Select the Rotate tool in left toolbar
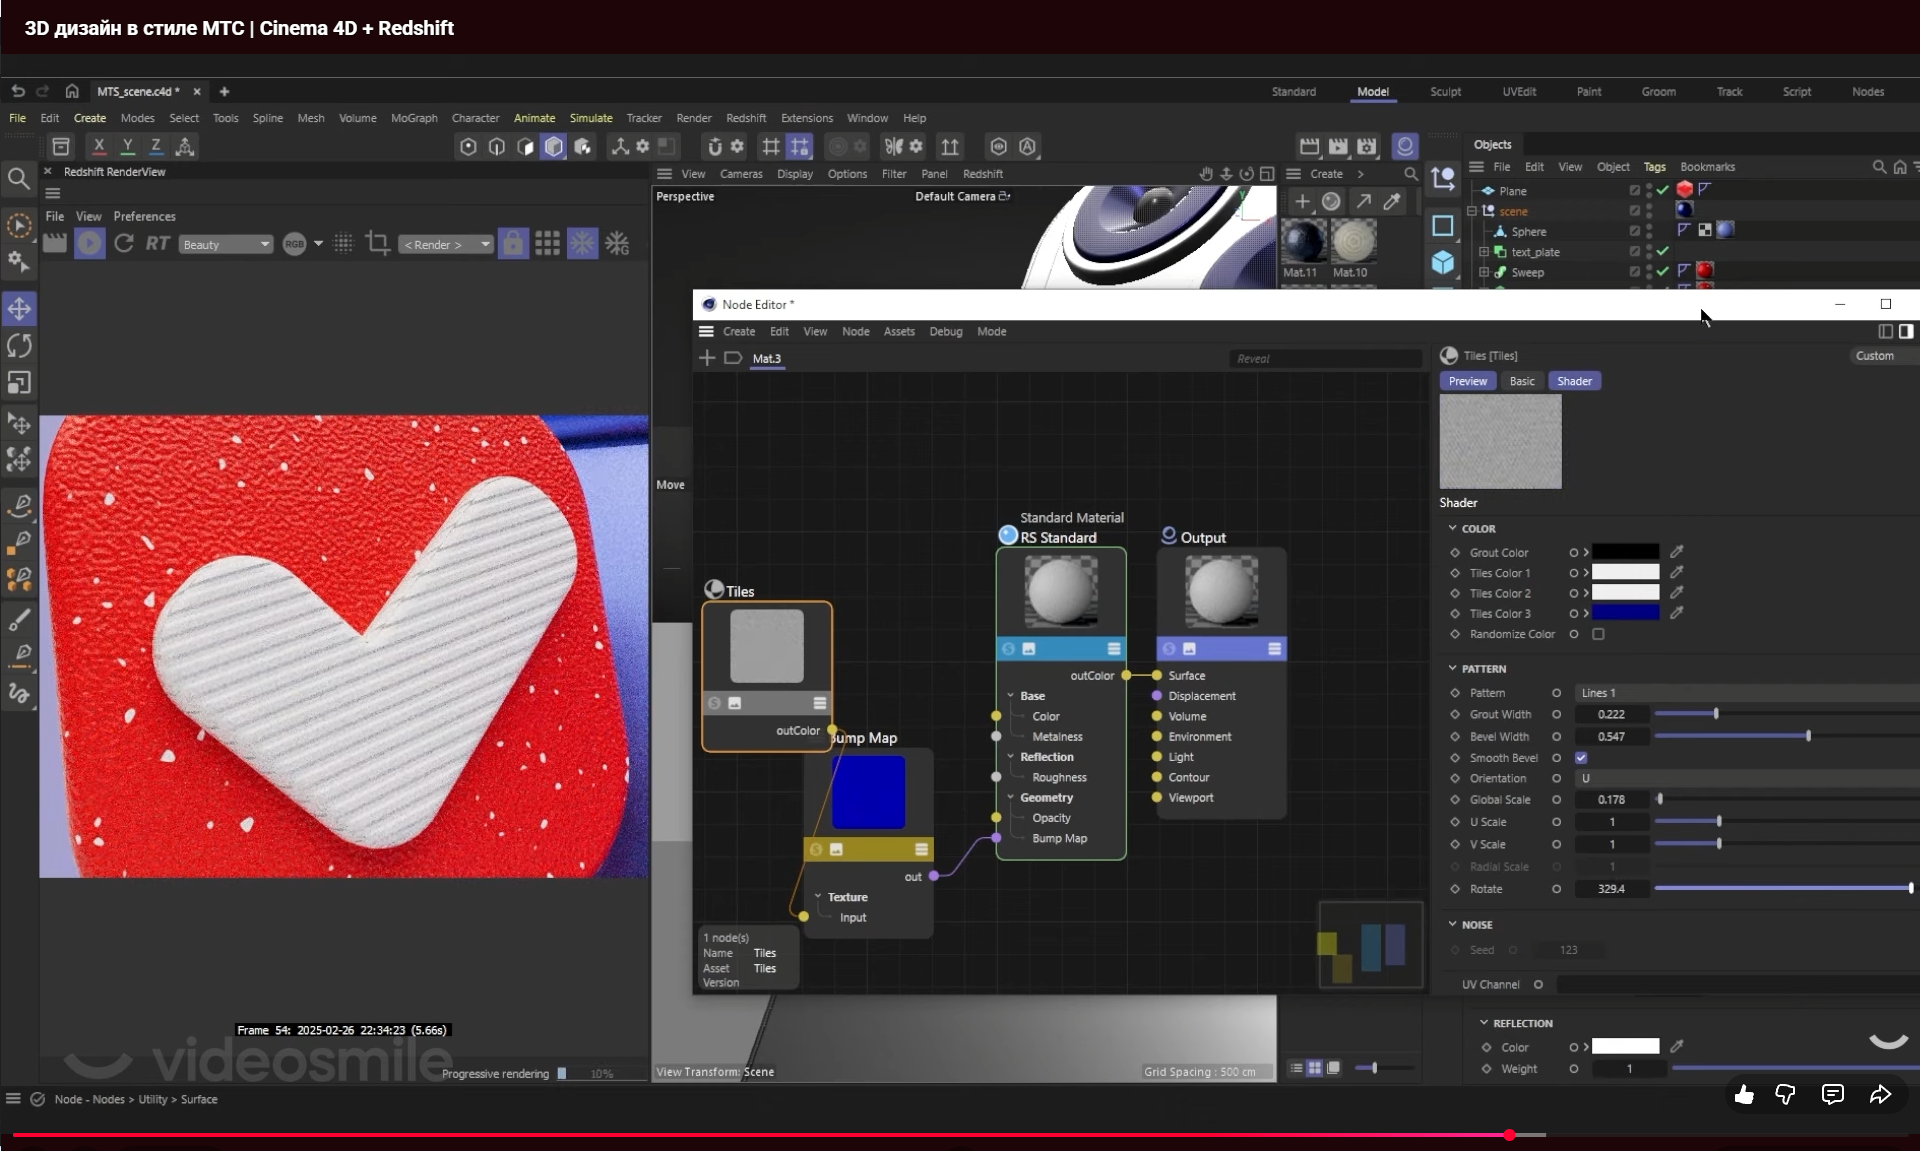1920x1151 pixels. [x=19, y=346]
